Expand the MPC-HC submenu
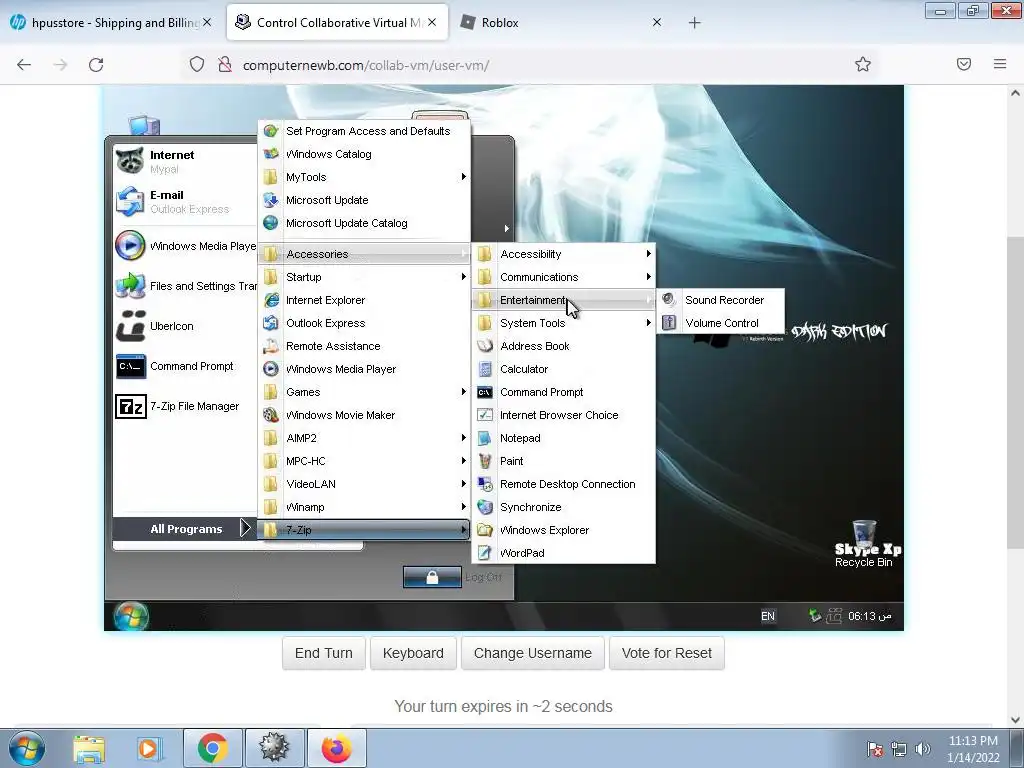This screenshot has width=1024, height=768. [x=364, y=460]
